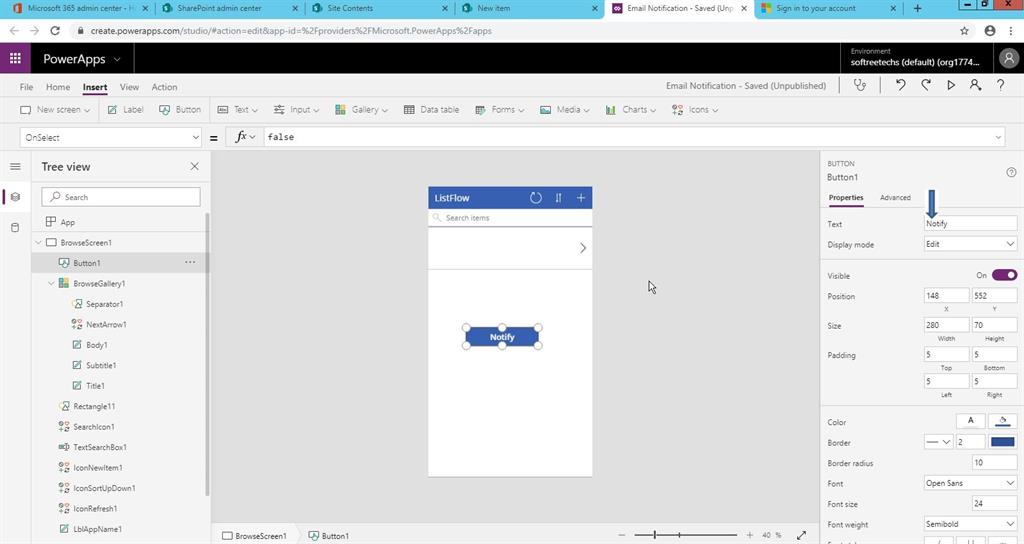
Task: Close the Tree view panel
Action: point(195,167)
